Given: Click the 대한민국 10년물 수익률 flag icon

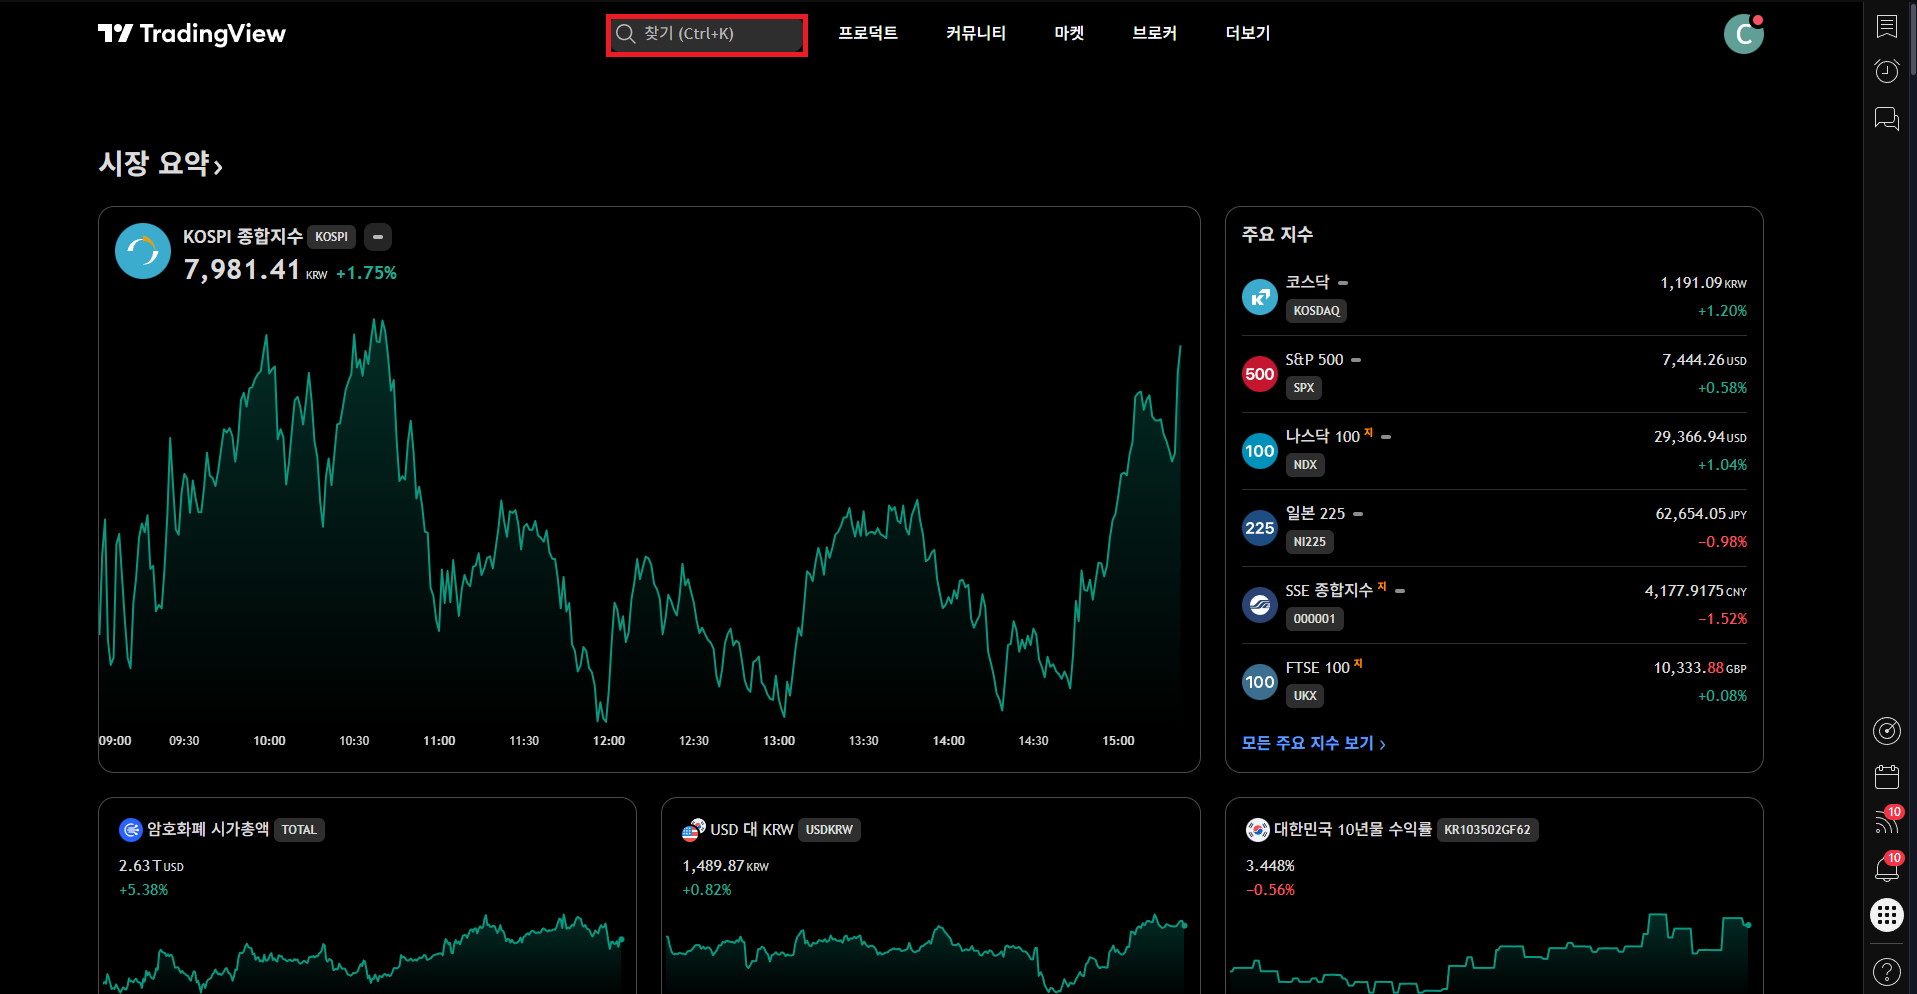Looking at the screenshot, I should [x=1257, y=830].
